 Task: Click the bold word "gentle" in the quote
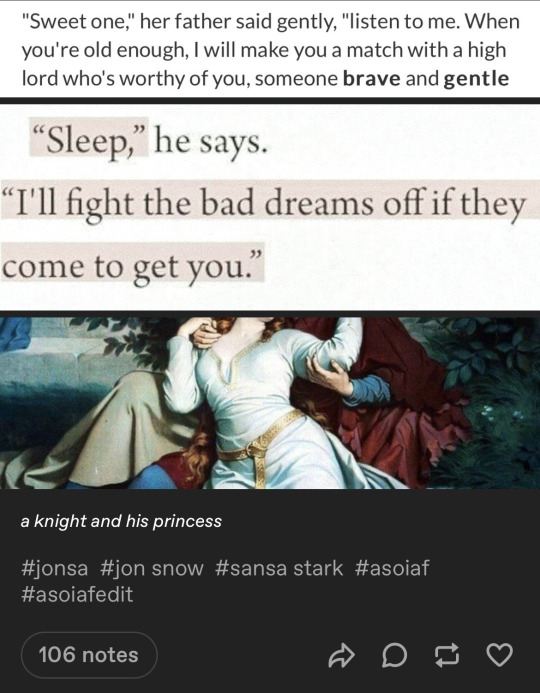click(x=476, y=79)
